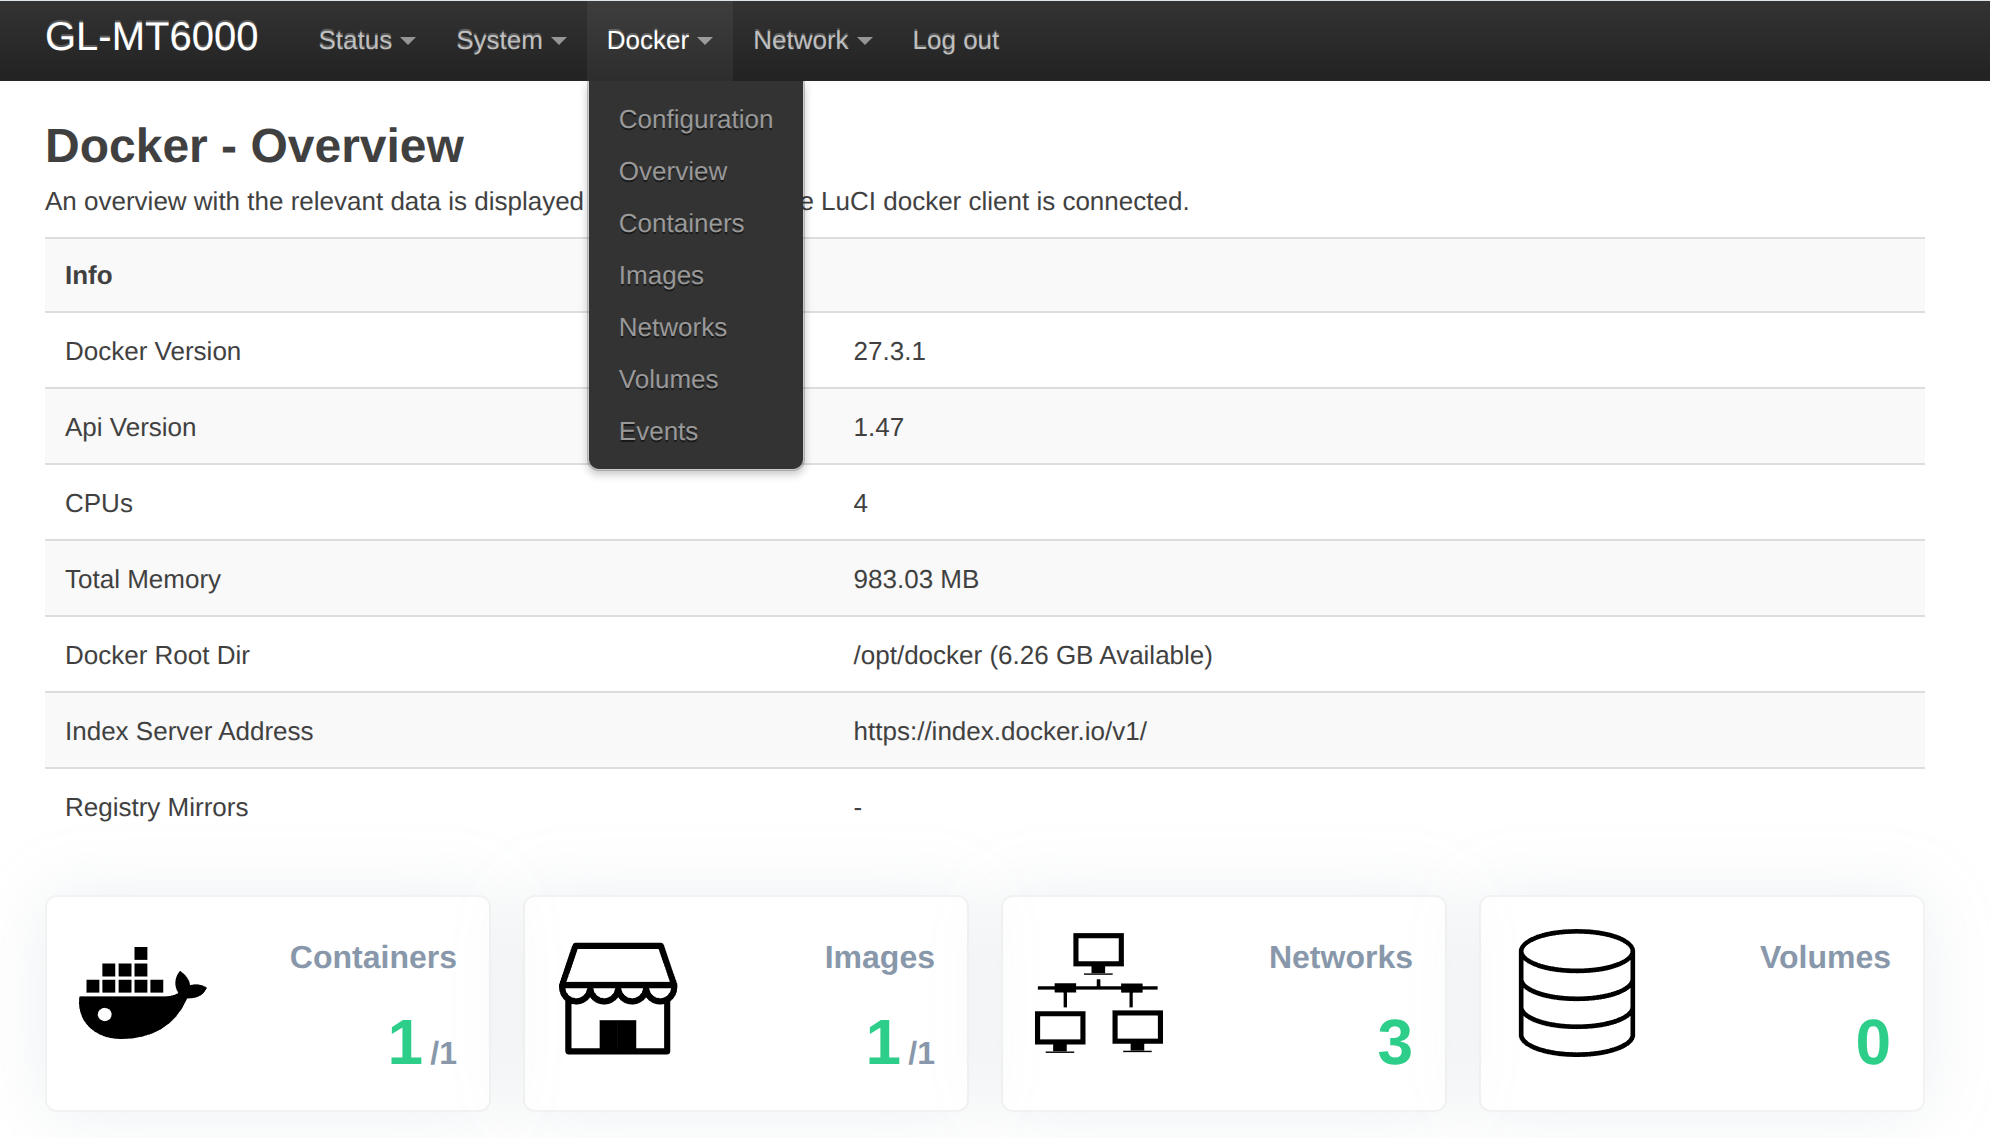The image size is (1990, 1138).
Task: Collapse the Docker dropdown menu
Action: point(659,40)
